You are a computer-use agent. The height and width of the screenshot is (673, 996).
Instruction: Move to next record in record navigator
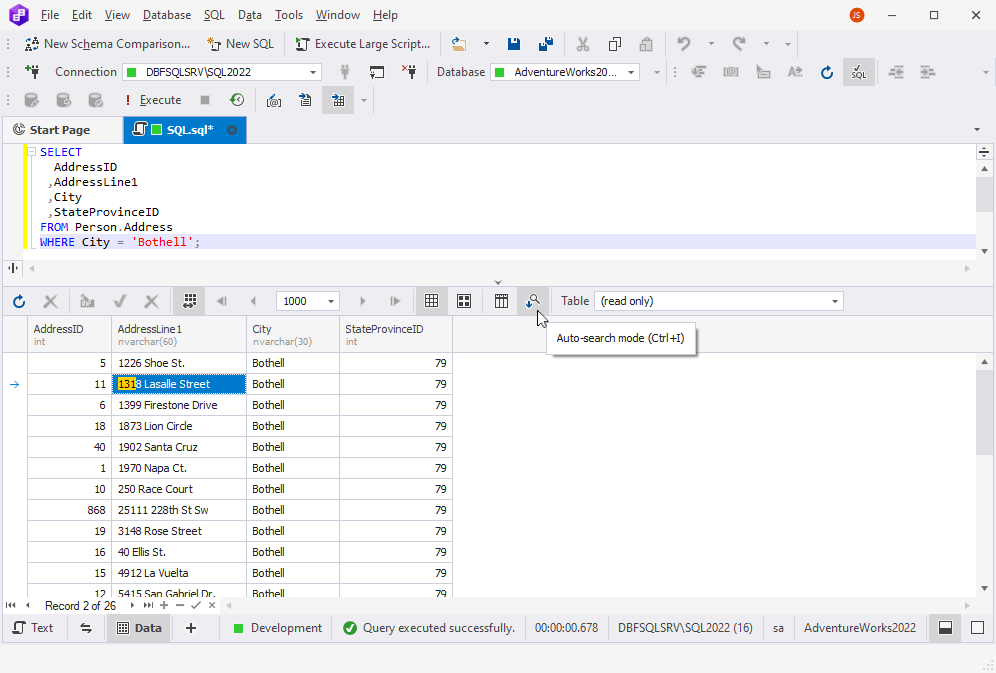(131, 605)
